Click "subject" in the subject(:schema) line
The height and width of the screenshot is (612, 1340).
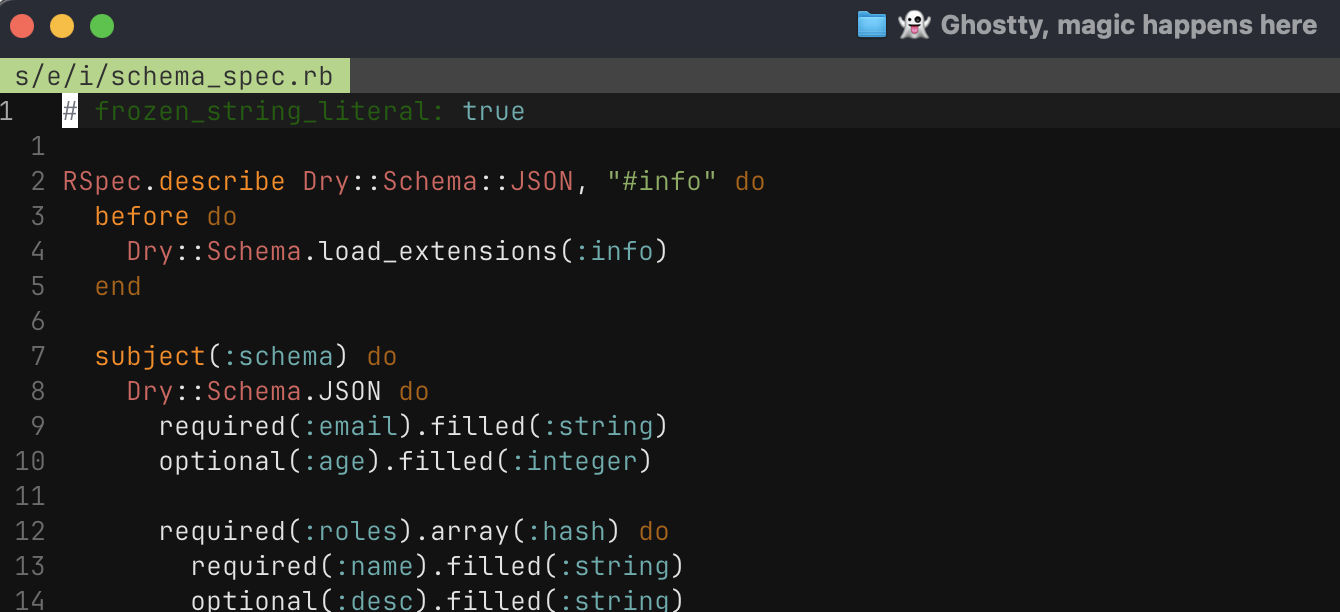click(x=150, y=357)
